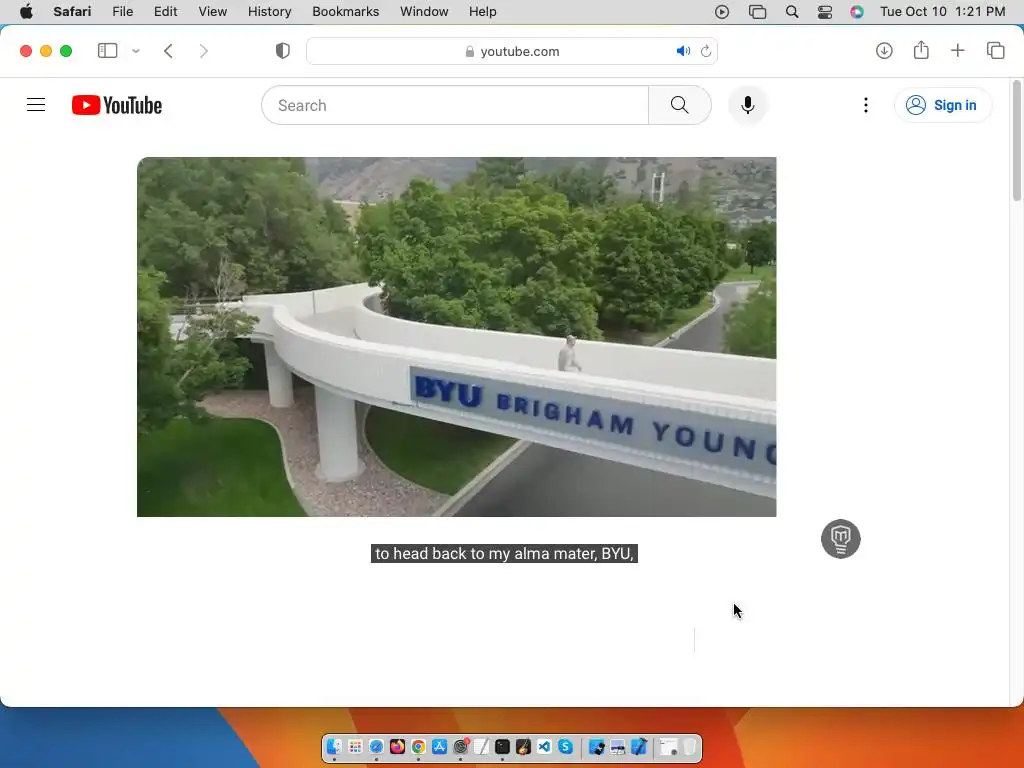Image resolution: width=1024 pixels, height=768 pixels.
Task: Switch to Safari in the Dock
Action: [x=376, y=746]
